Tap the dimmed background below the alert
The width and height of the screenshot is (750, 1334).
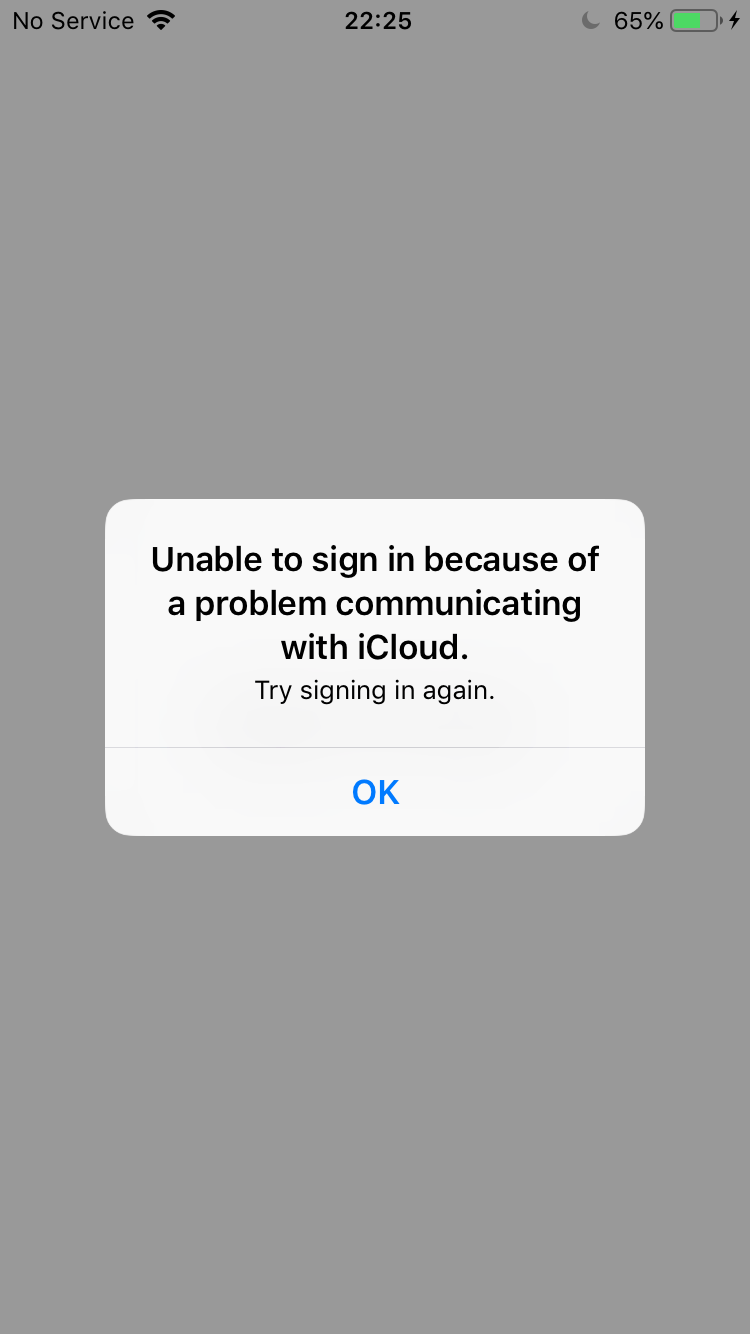tap(375, 1085)
